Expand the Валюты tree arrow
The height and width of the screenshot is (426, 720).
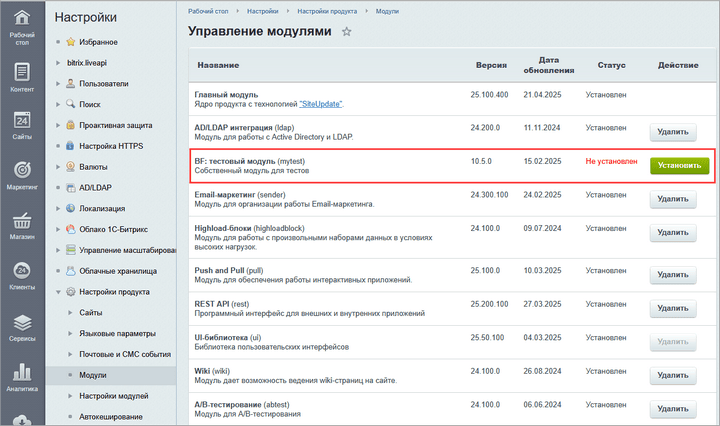(58, 167)
